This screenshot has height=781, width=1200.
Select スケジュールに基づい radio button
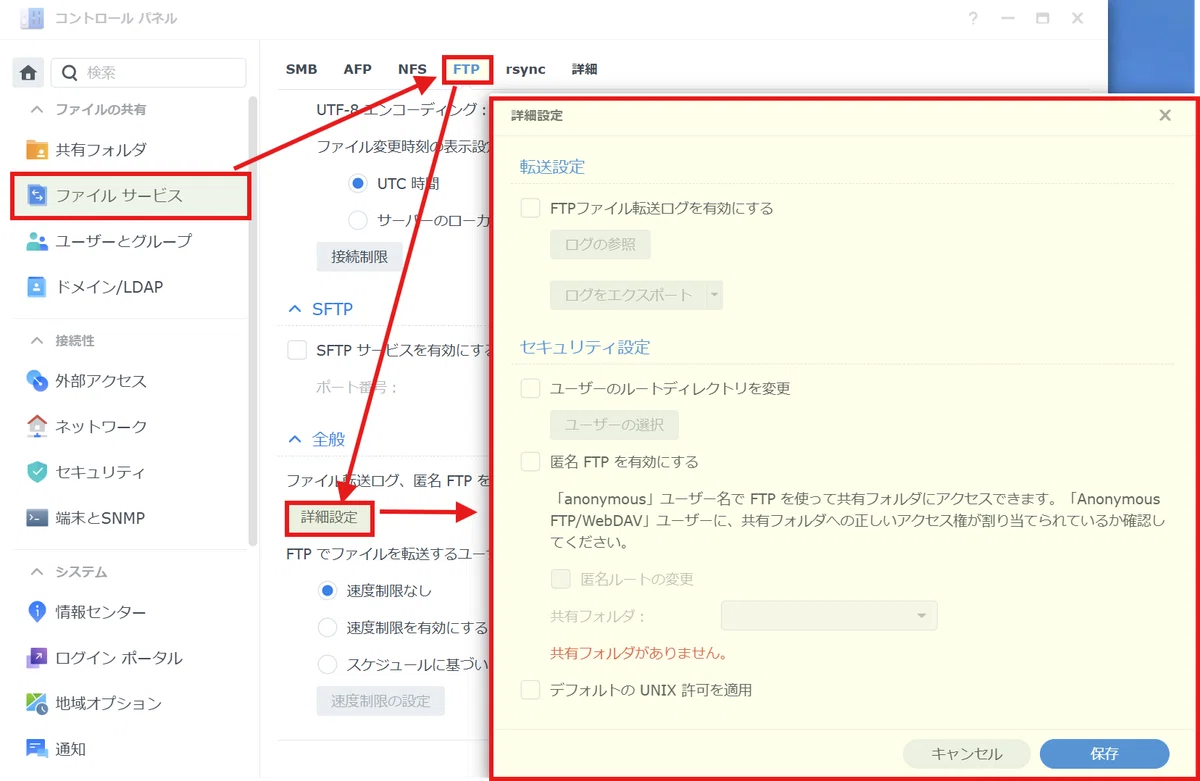click(327, 664)
